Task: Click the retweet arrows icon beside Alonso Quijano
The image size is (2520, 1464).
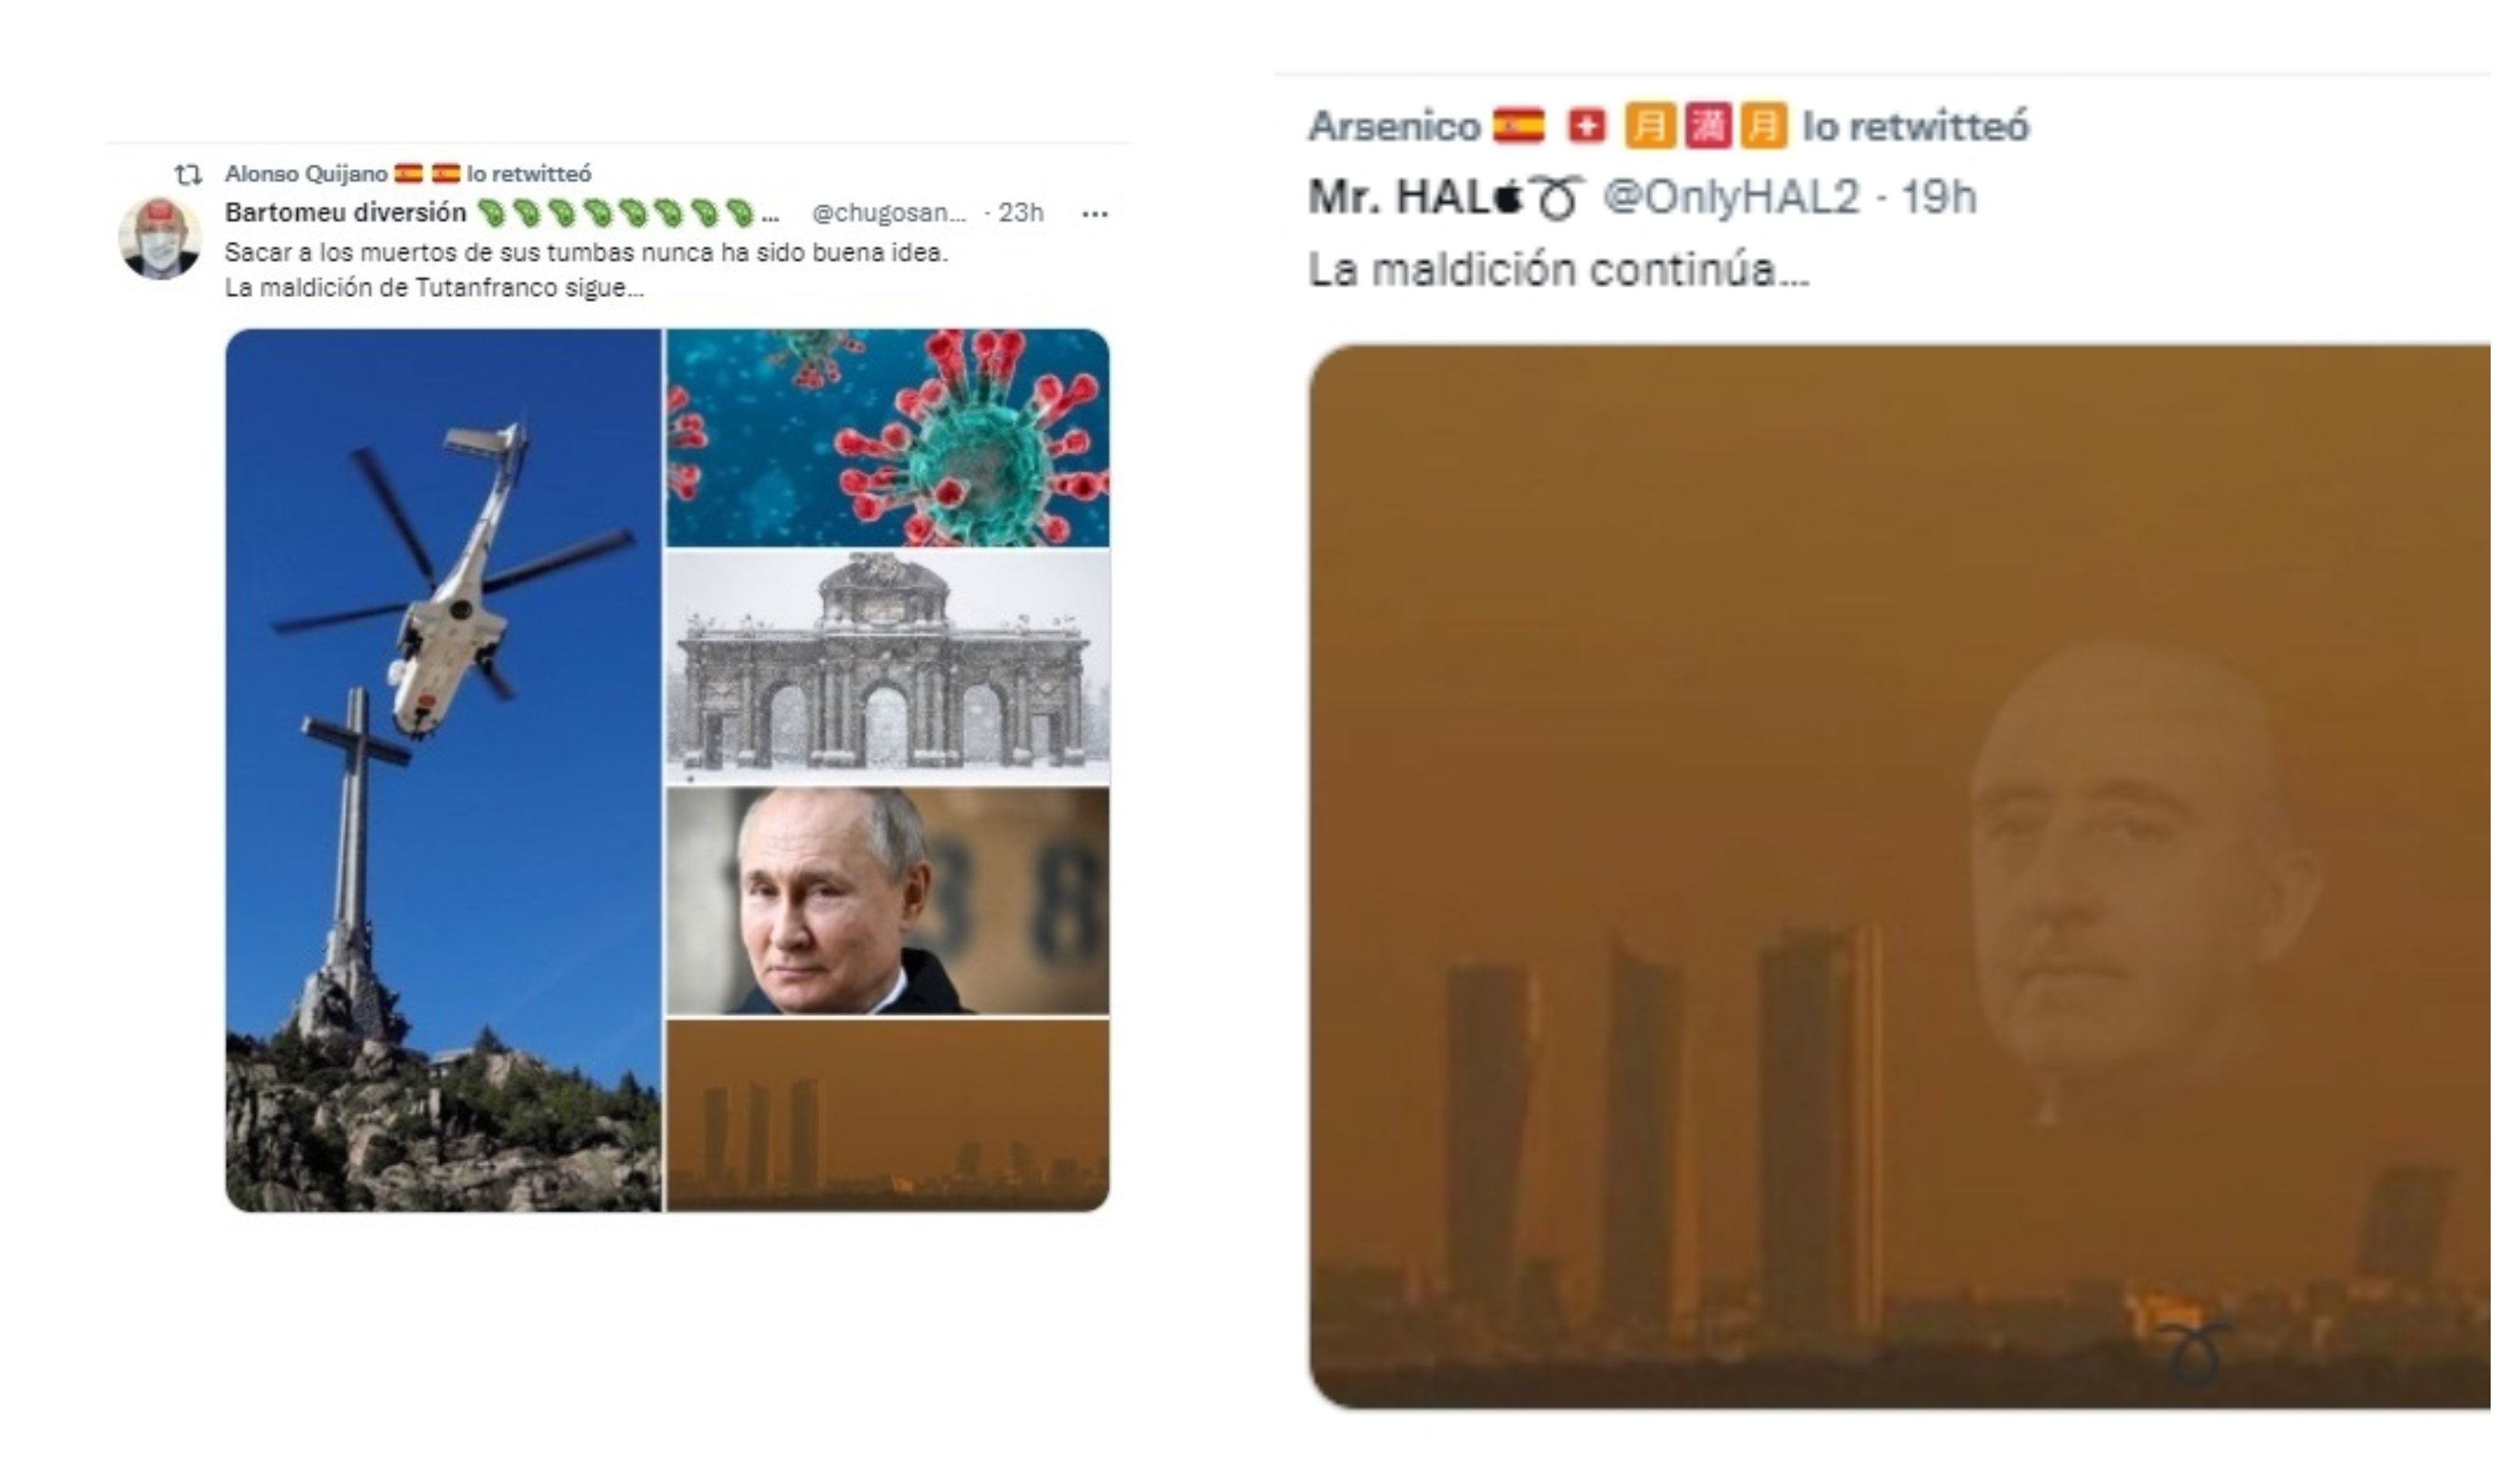Action: [x=189, y=175]
